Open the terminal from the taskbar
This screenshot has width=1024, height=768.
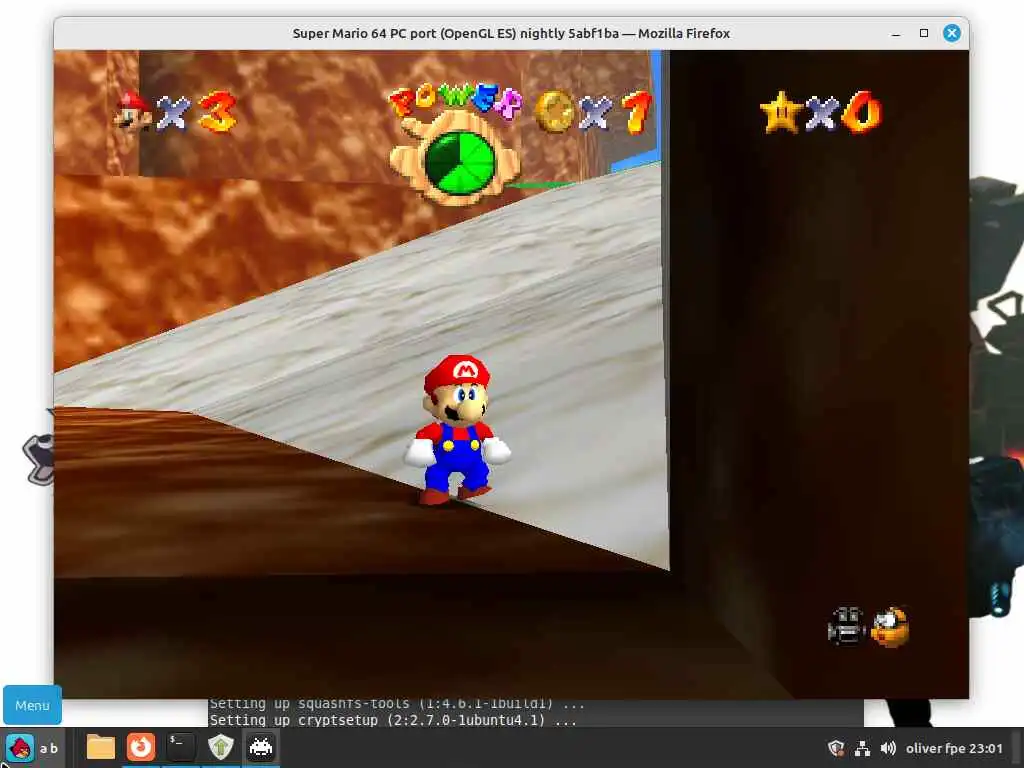tap(180, 747)
